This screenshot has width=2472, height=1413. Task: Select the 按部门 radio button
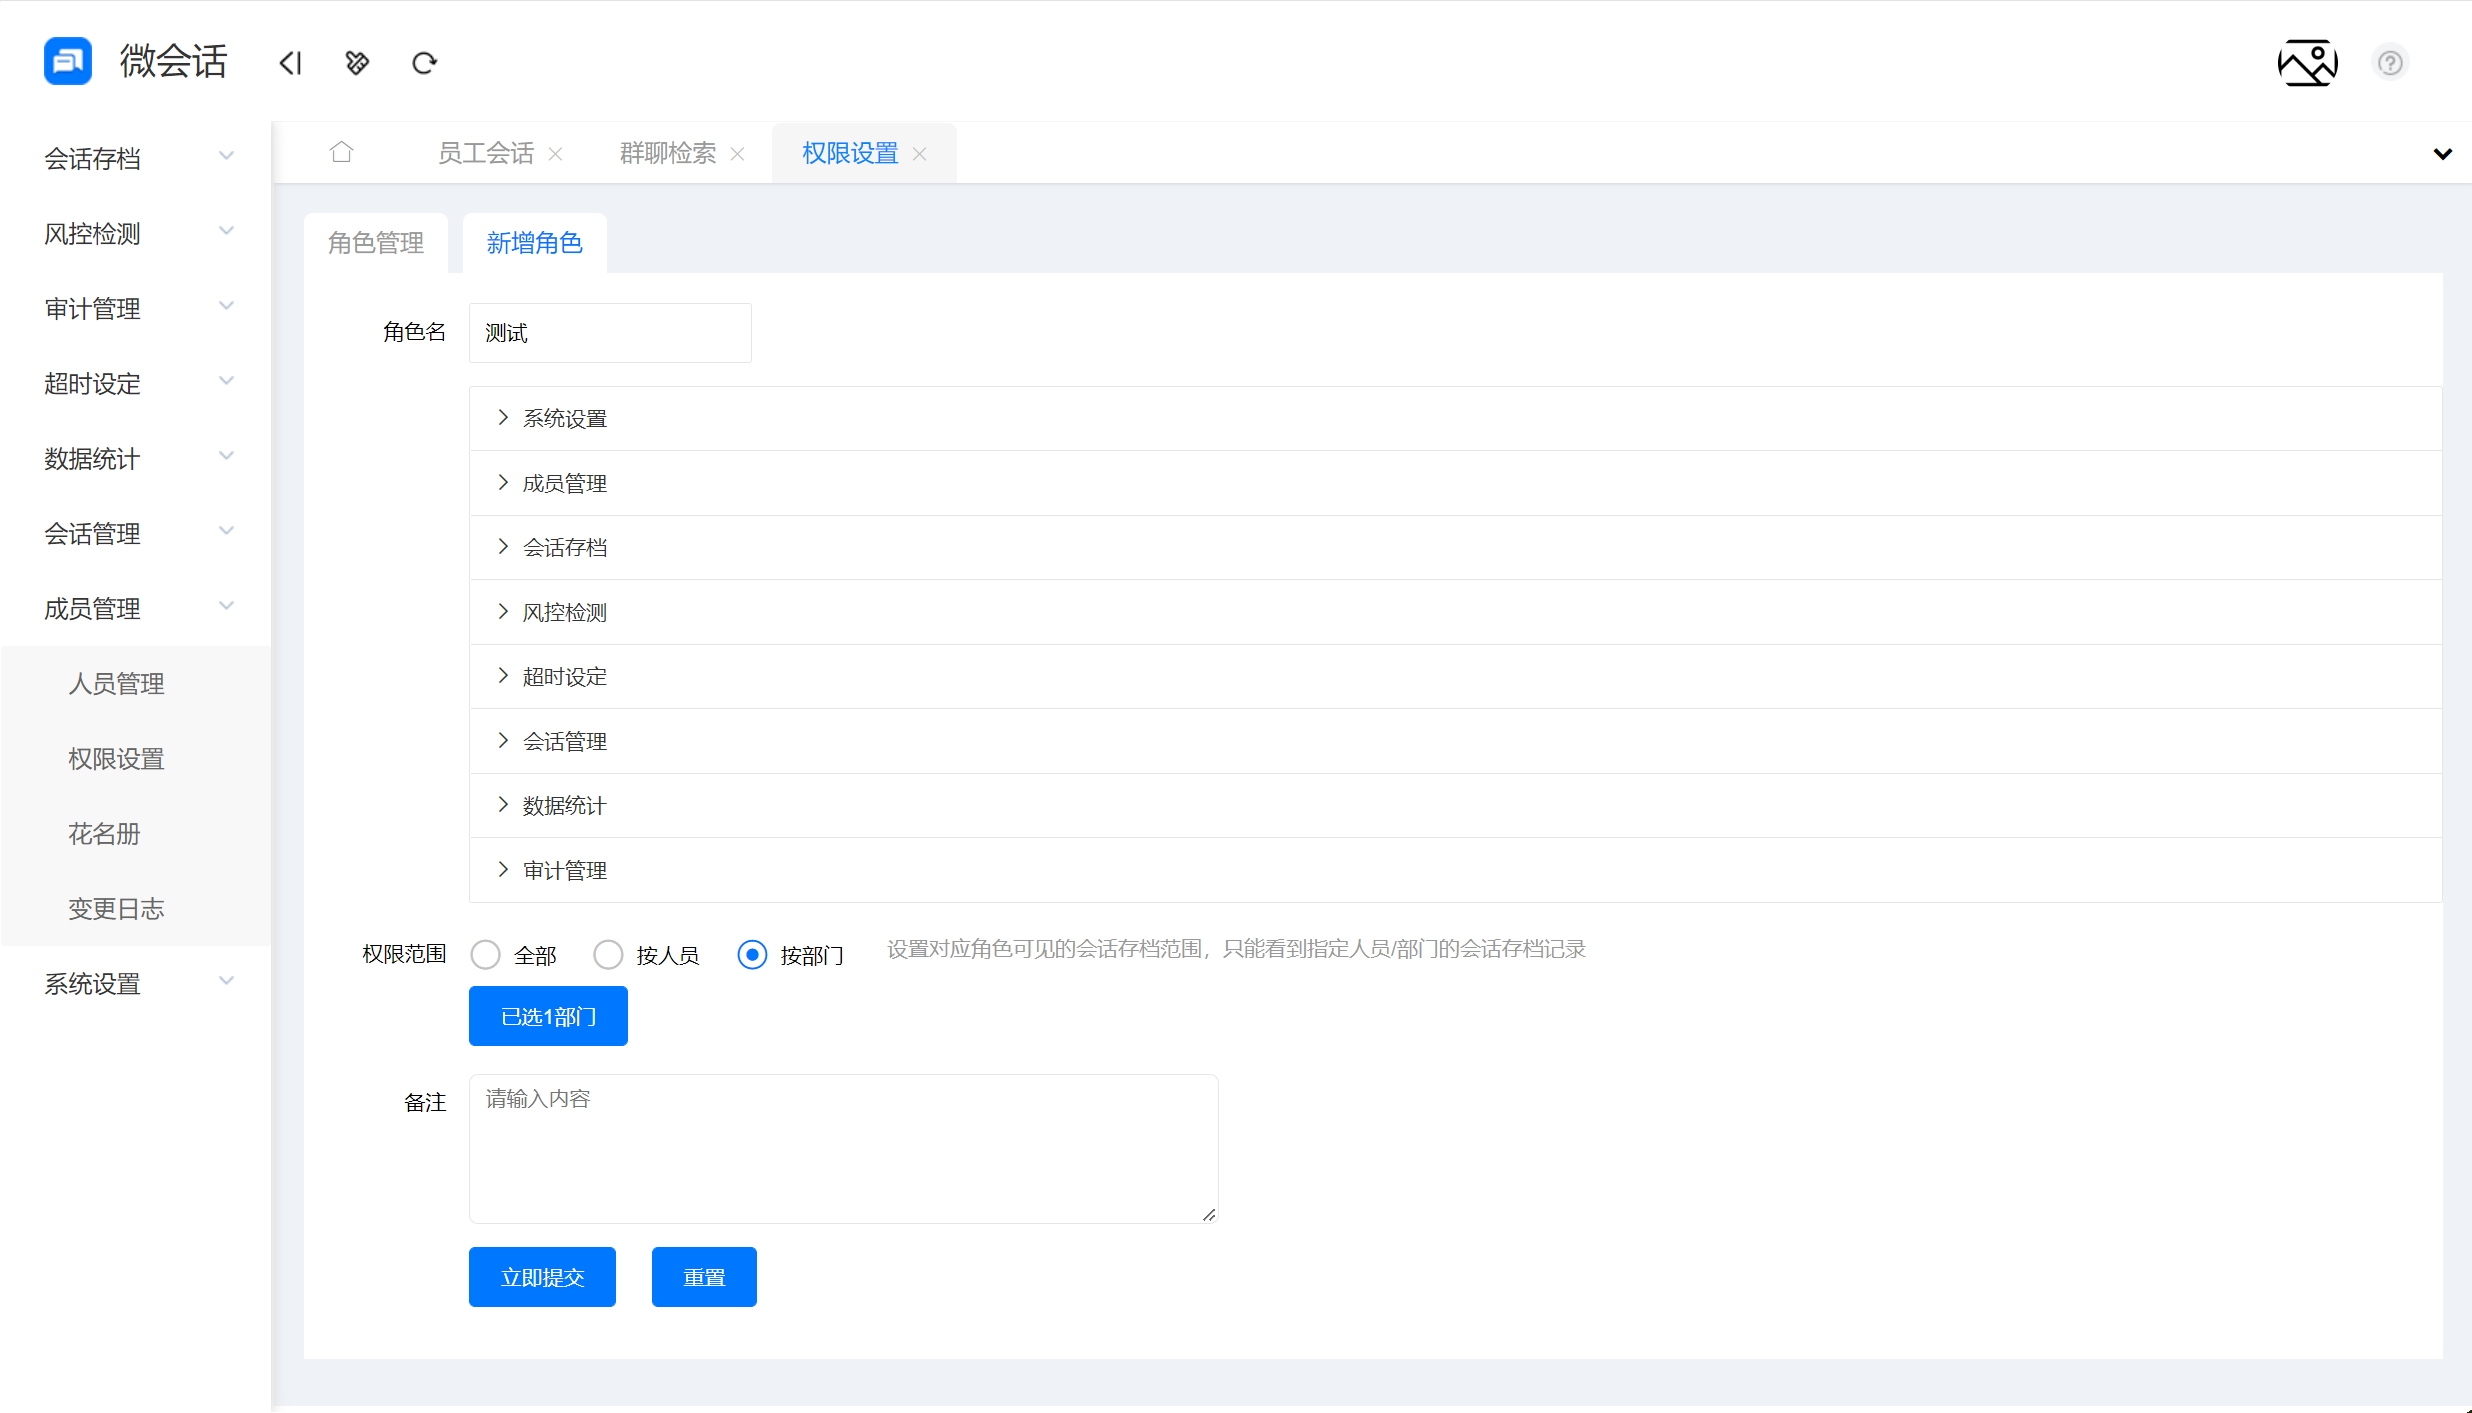[x=752, y=954]
